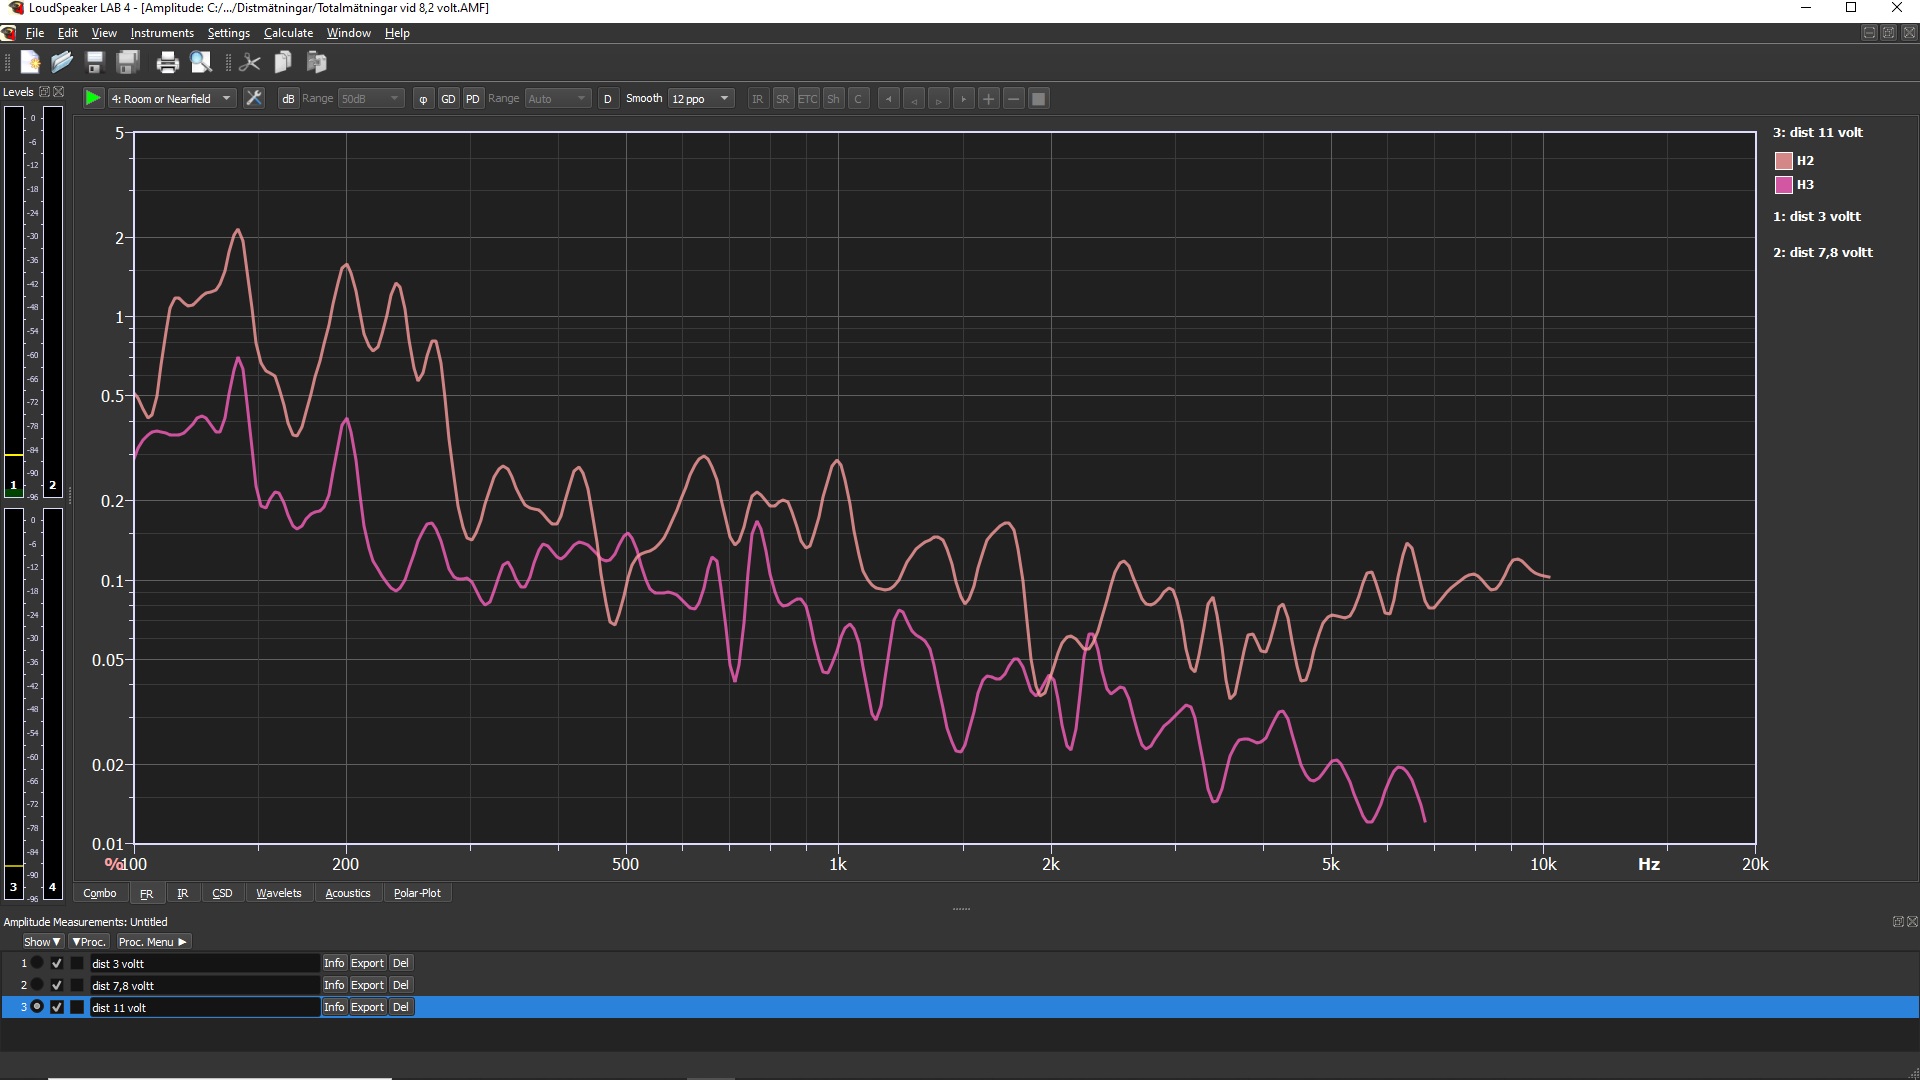Click the H2 legend color swatch
The image size is (1920, 1080).
(1783, 160)
